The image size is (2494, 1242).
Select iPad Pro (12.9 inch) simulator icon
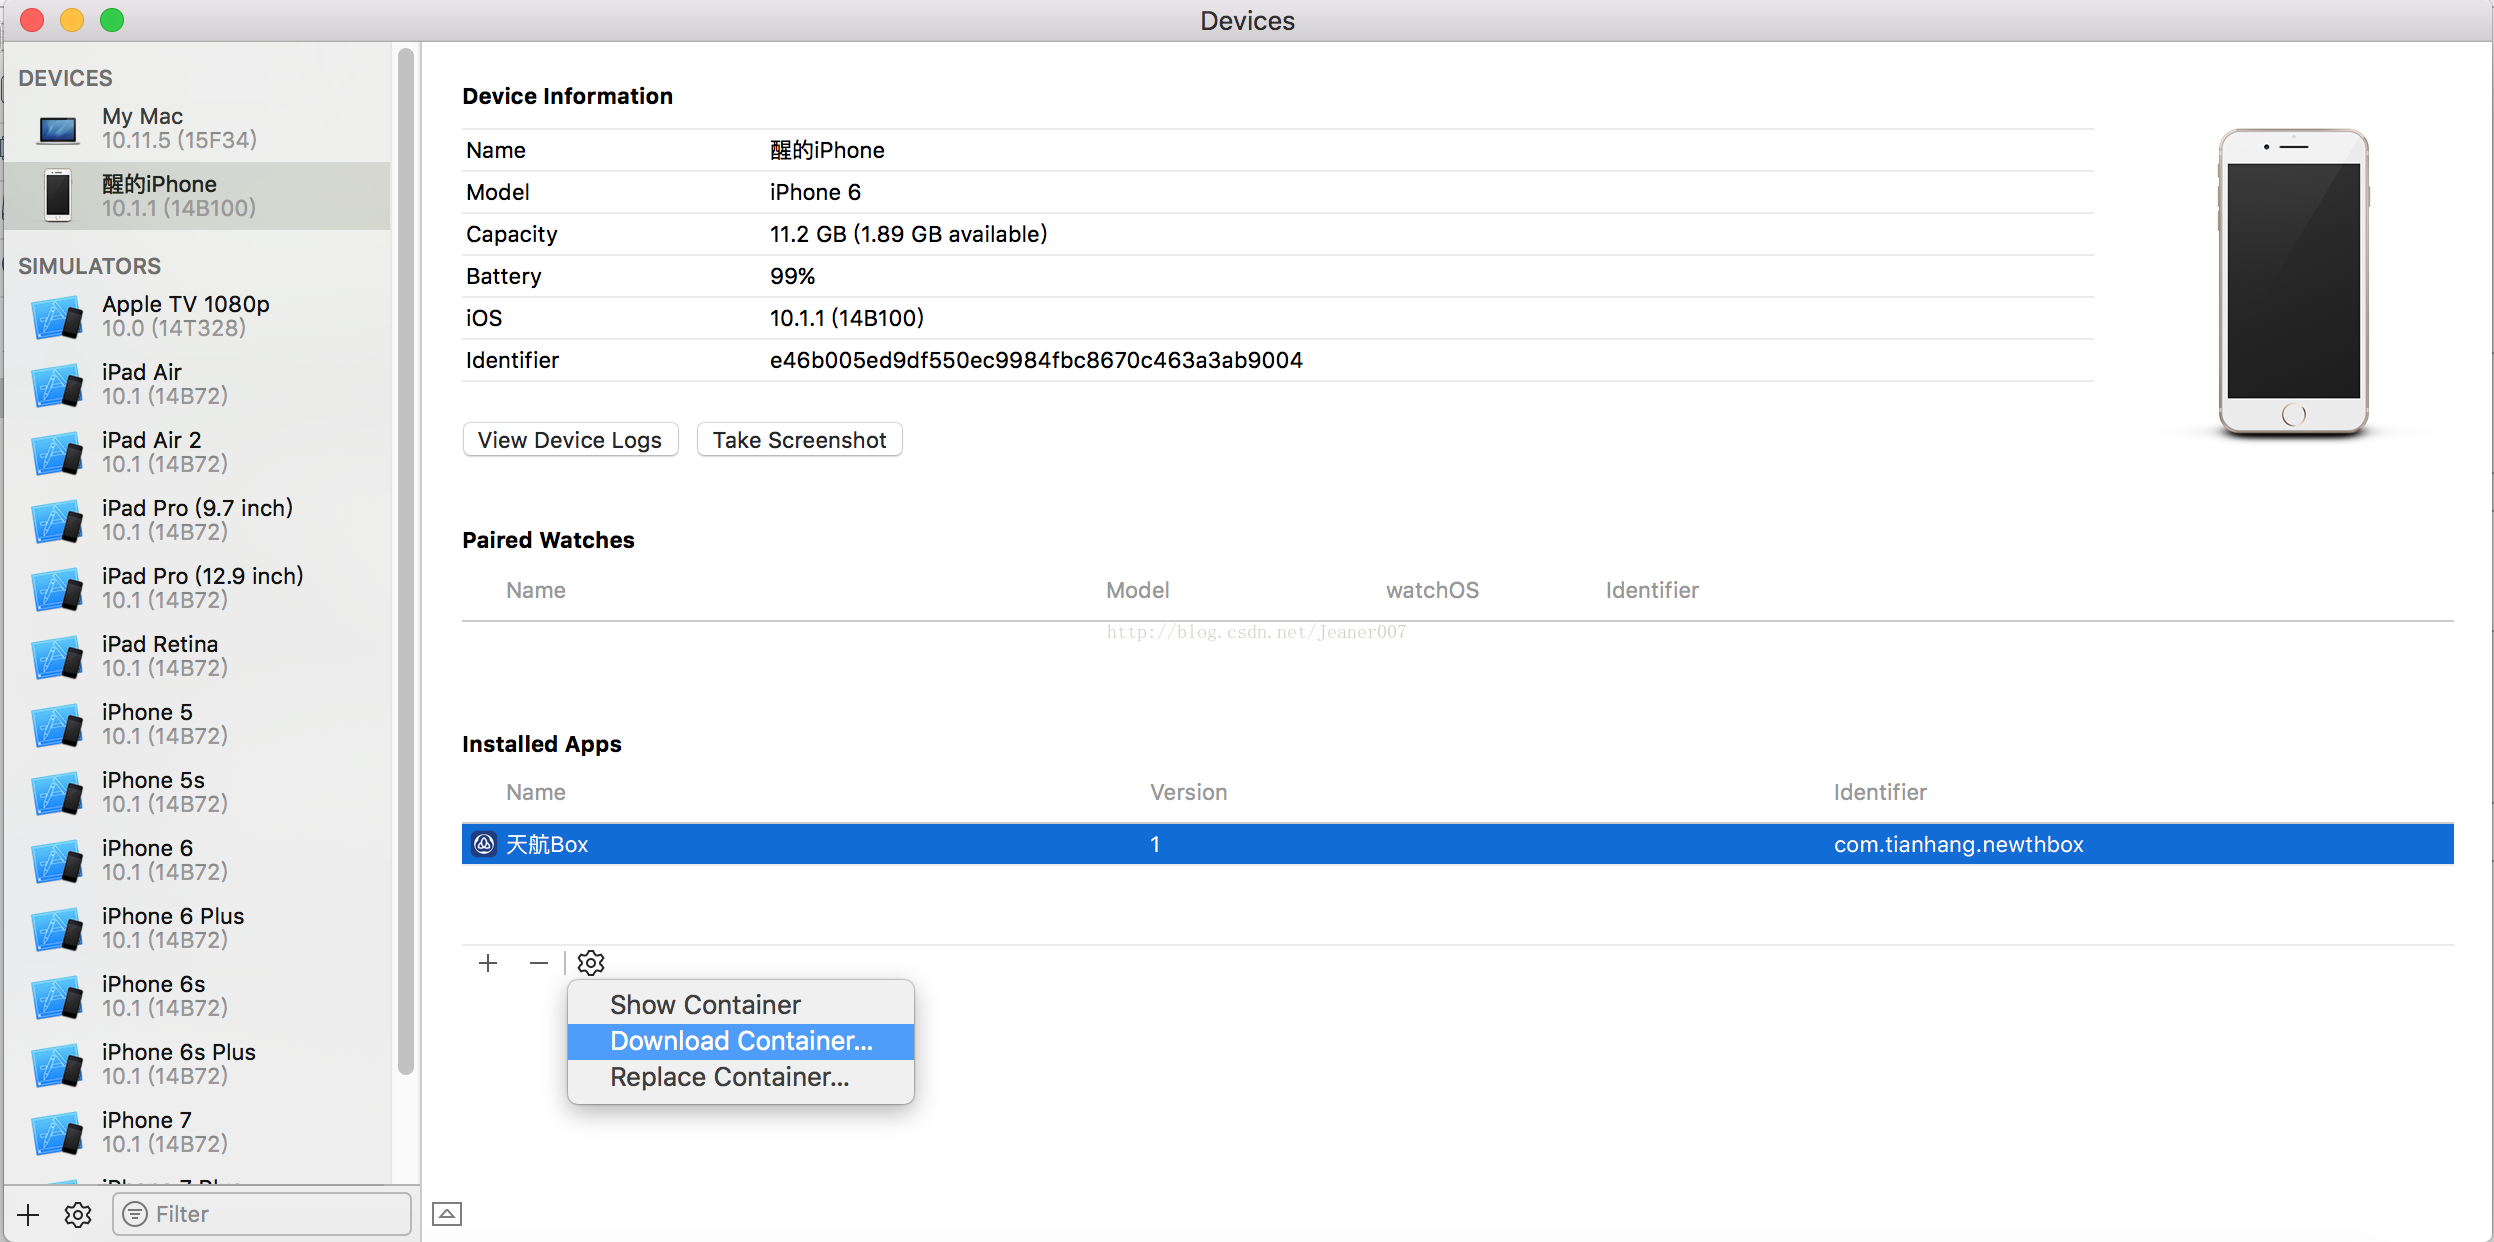point(57,589)
